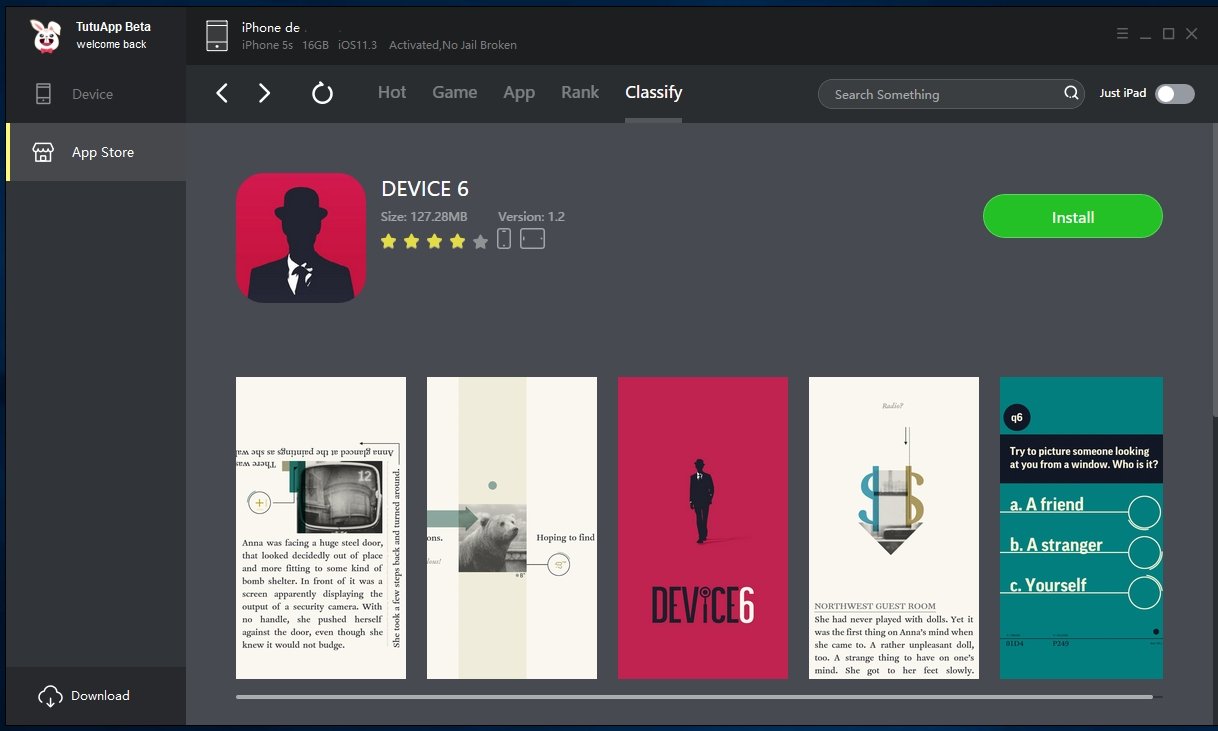
Task: Open the Northwest Guest Room screenshot
Action: pos(894,528)
